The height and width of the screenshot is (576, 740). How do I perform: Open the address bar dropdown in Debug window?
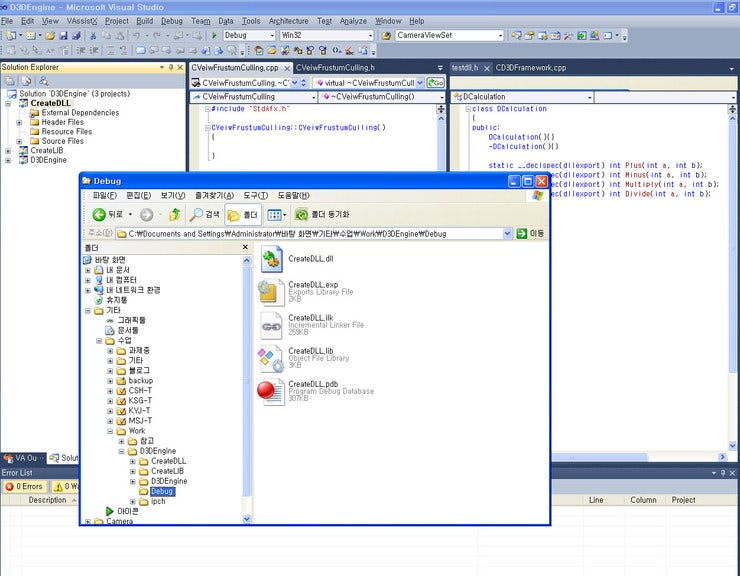[507, 233]
